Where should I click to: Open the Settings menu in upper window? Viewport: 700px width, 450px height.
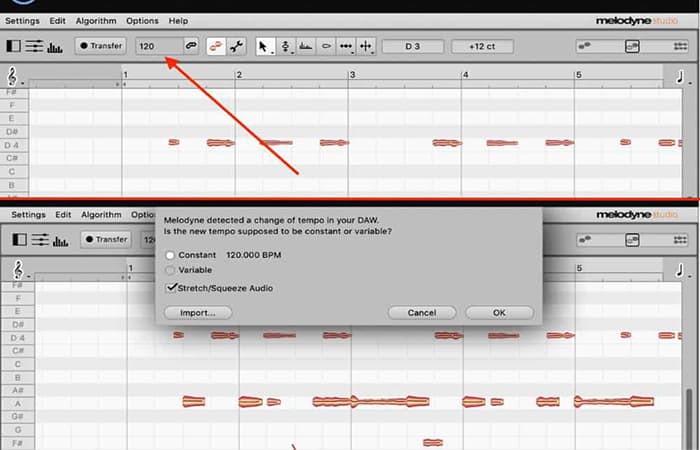(22, 21)
